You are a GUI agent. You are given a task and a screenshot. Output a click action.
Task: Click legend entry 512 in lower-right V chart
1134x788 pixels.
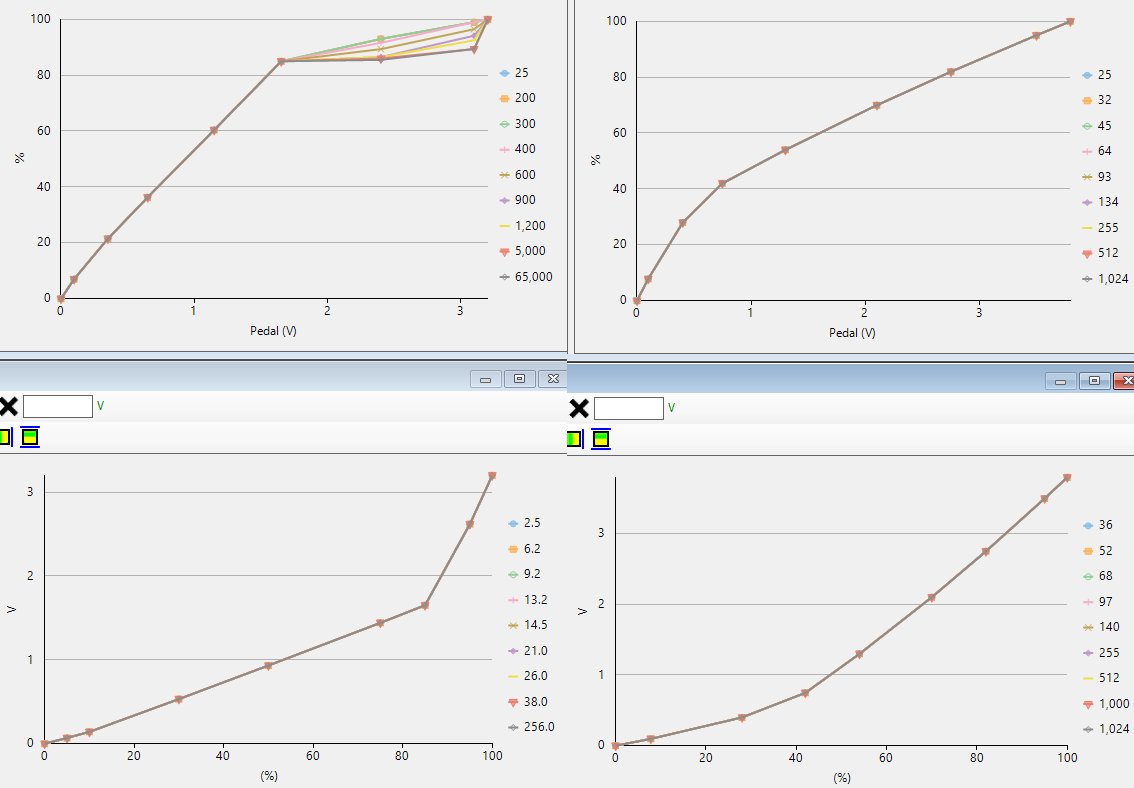(1101, 678)
